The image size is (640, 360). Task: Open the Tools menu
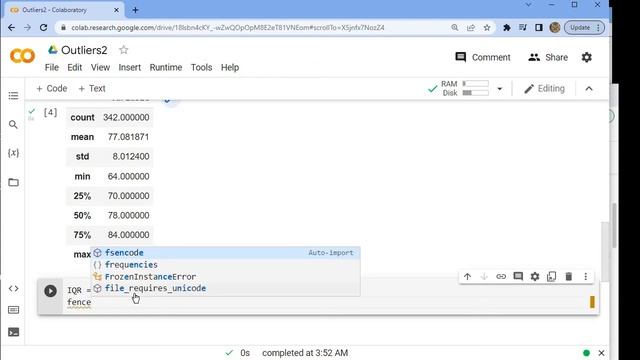(x=202, y=68)
